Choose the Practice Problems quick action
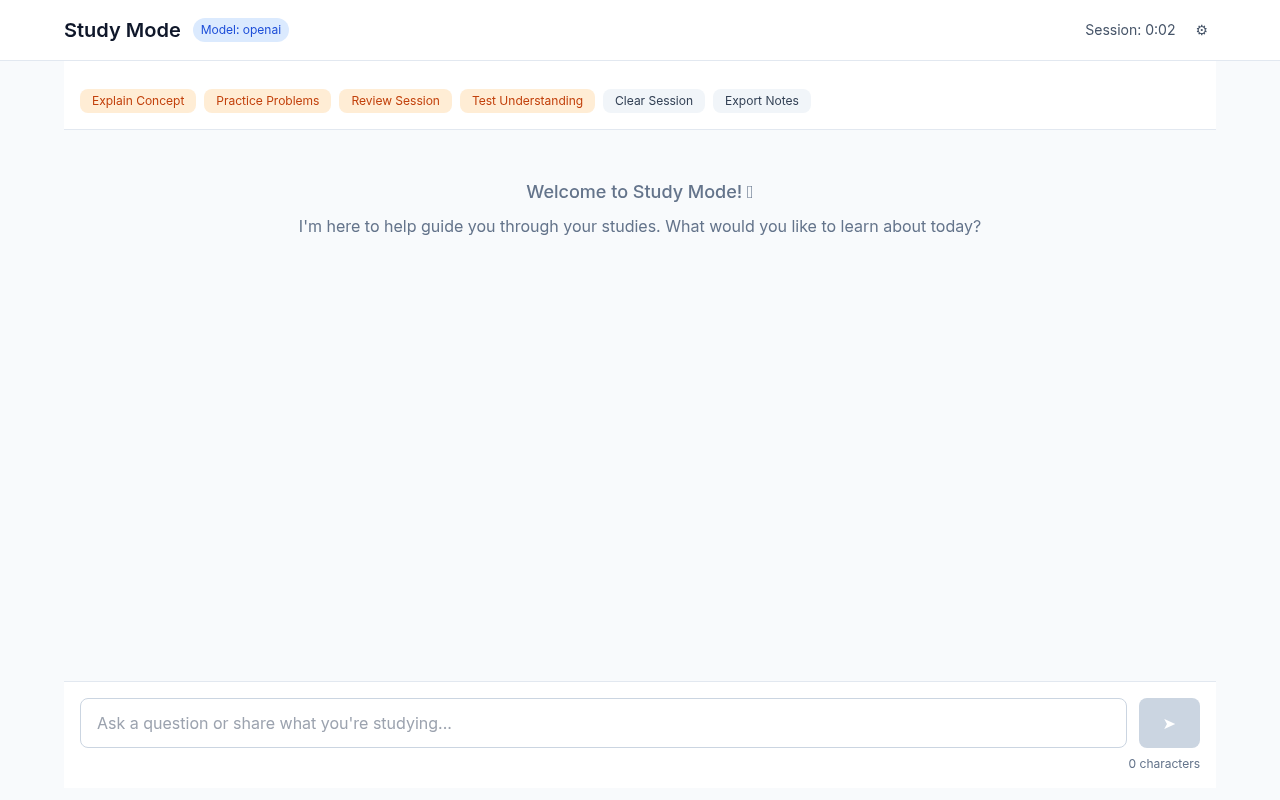 point(267,101)
